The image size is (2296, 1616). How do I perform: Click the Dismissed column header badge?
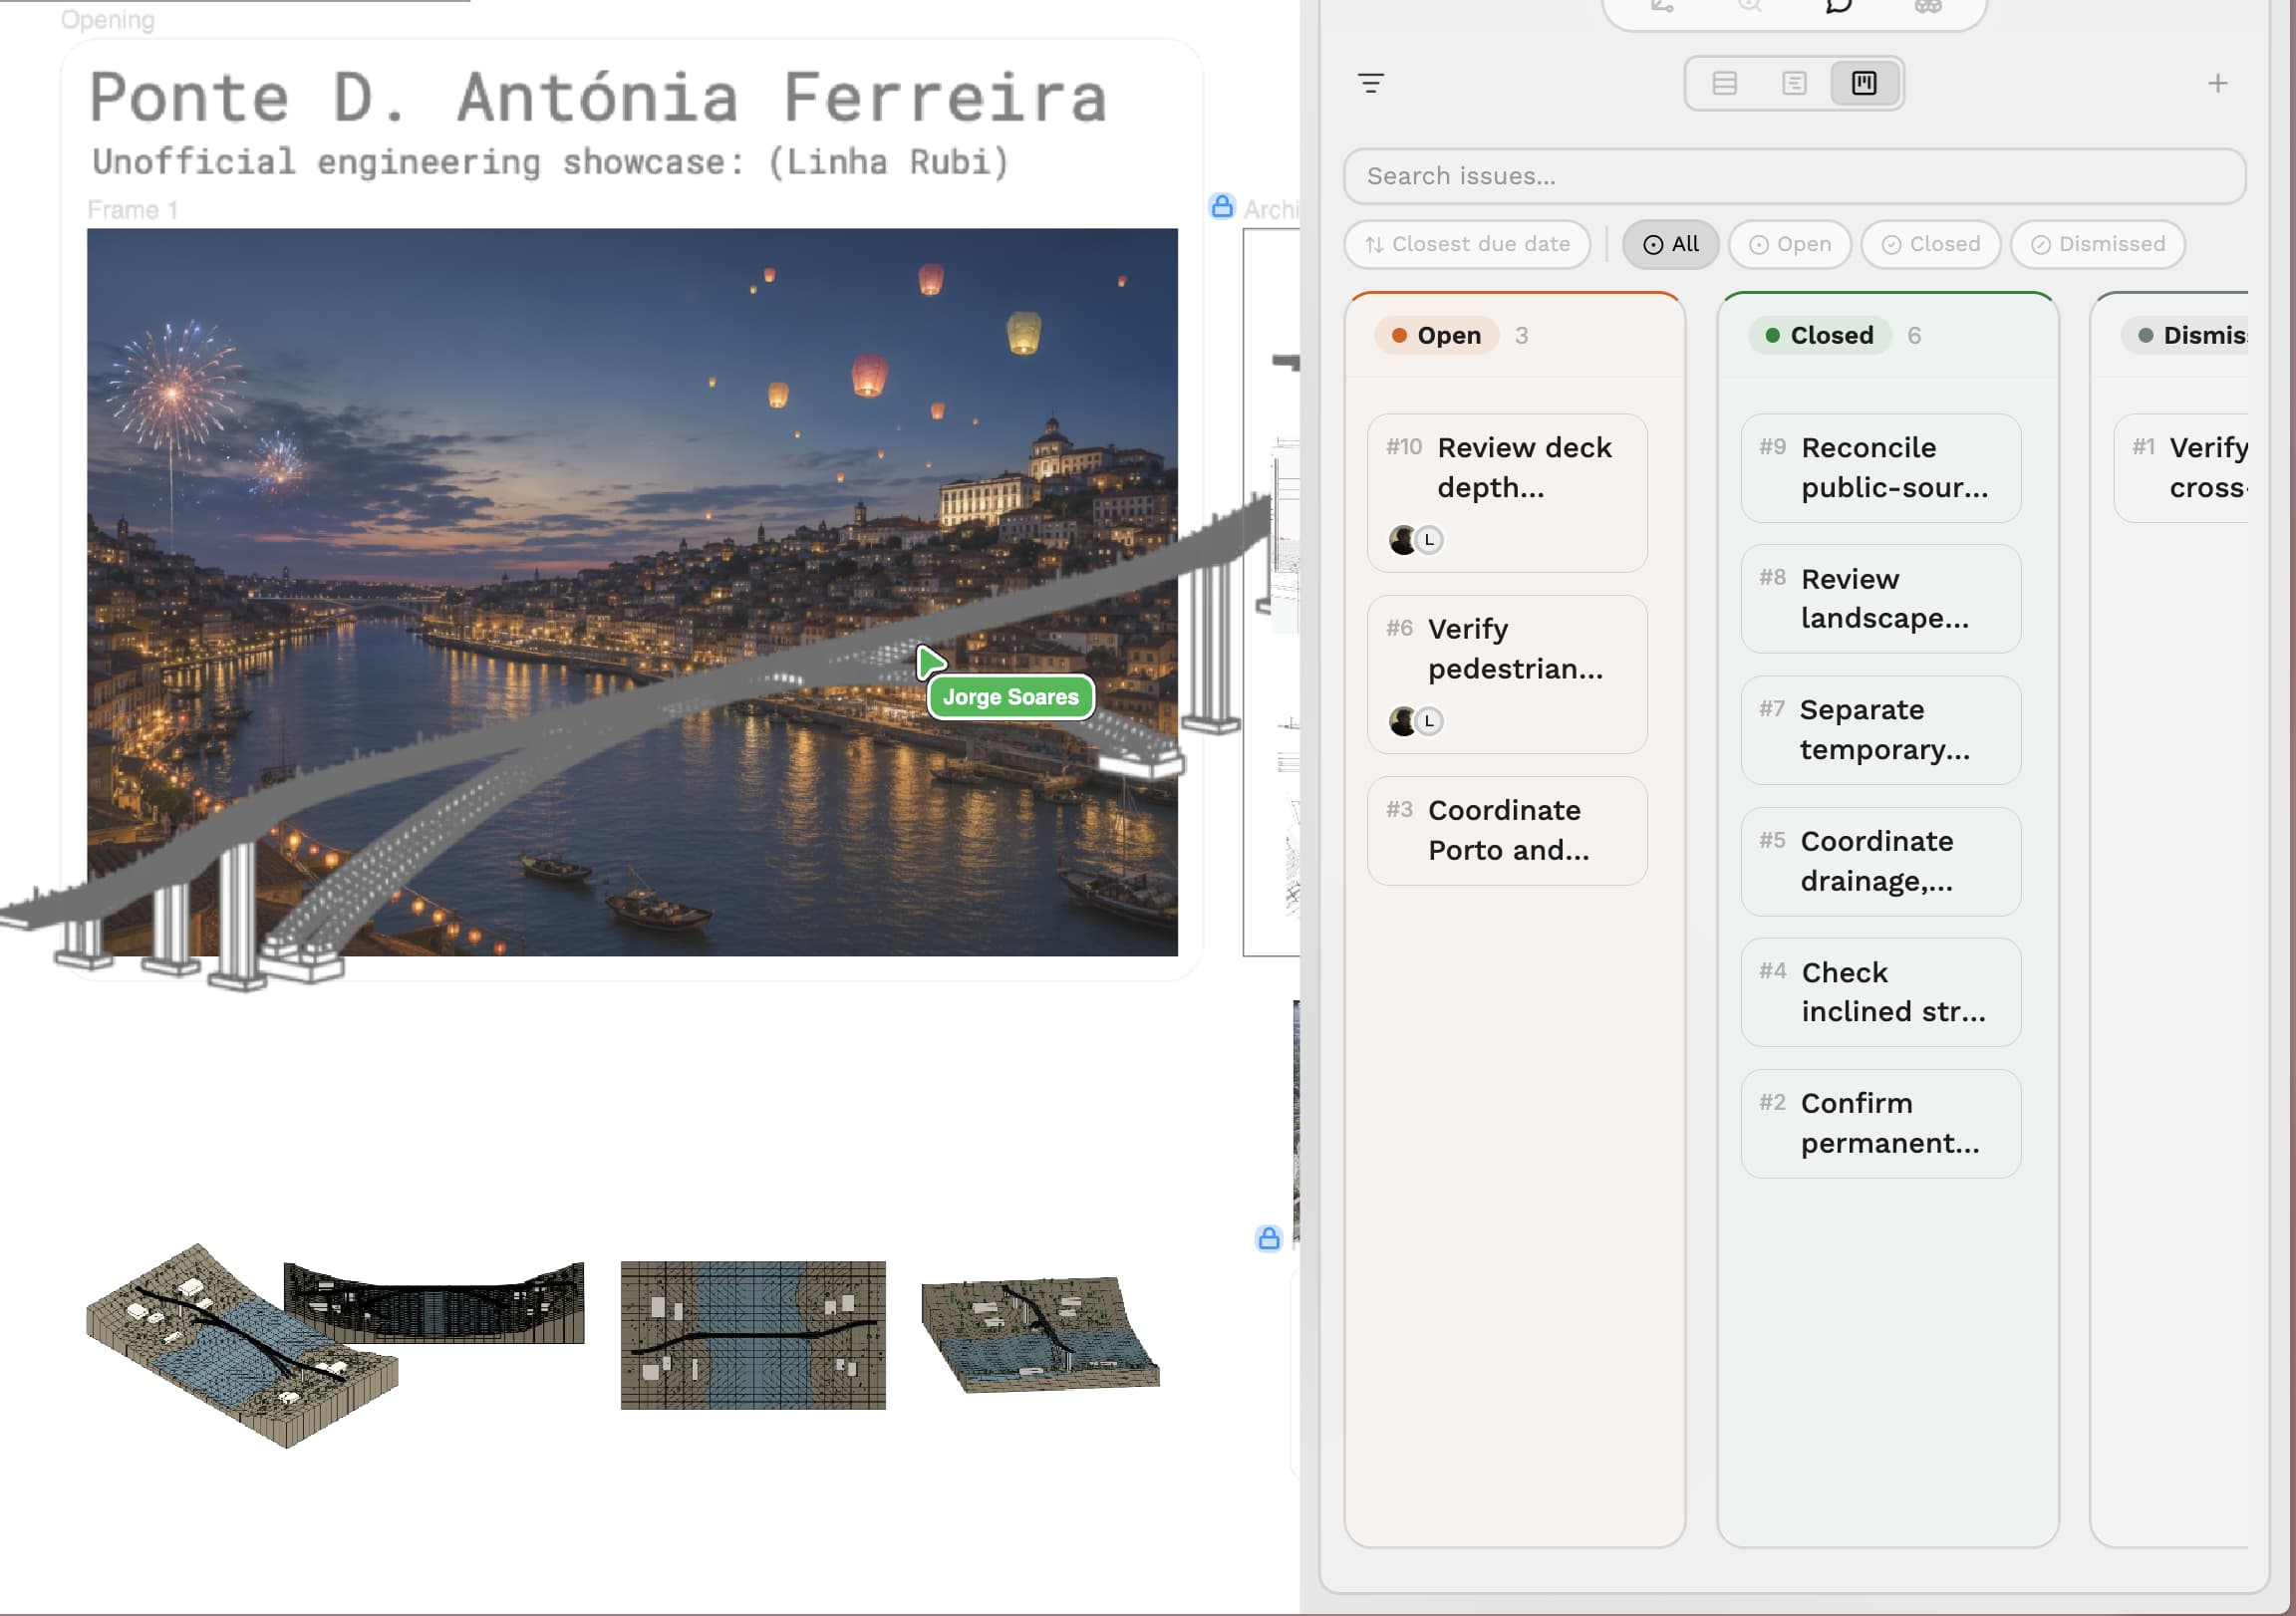pyautogui.click(x=2186, y=335)
